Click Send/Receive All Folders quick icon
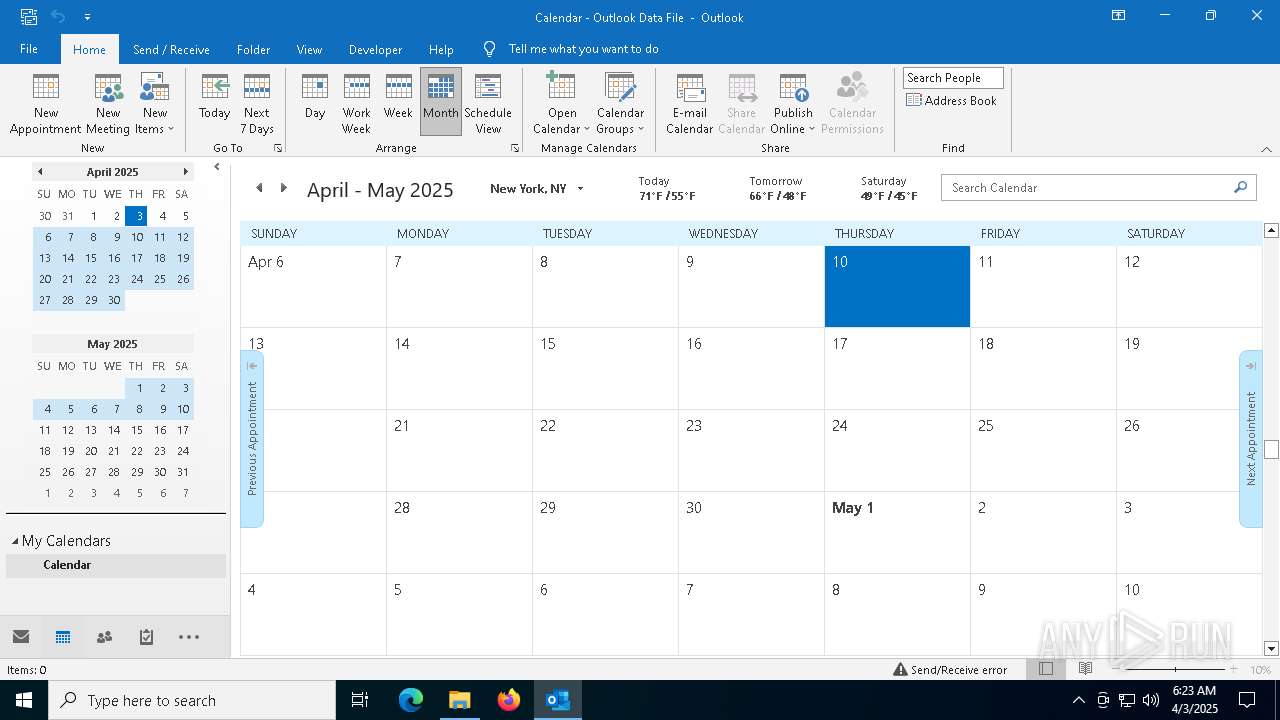The width and height of the screenshot is (1280, 720). point(29,17)
